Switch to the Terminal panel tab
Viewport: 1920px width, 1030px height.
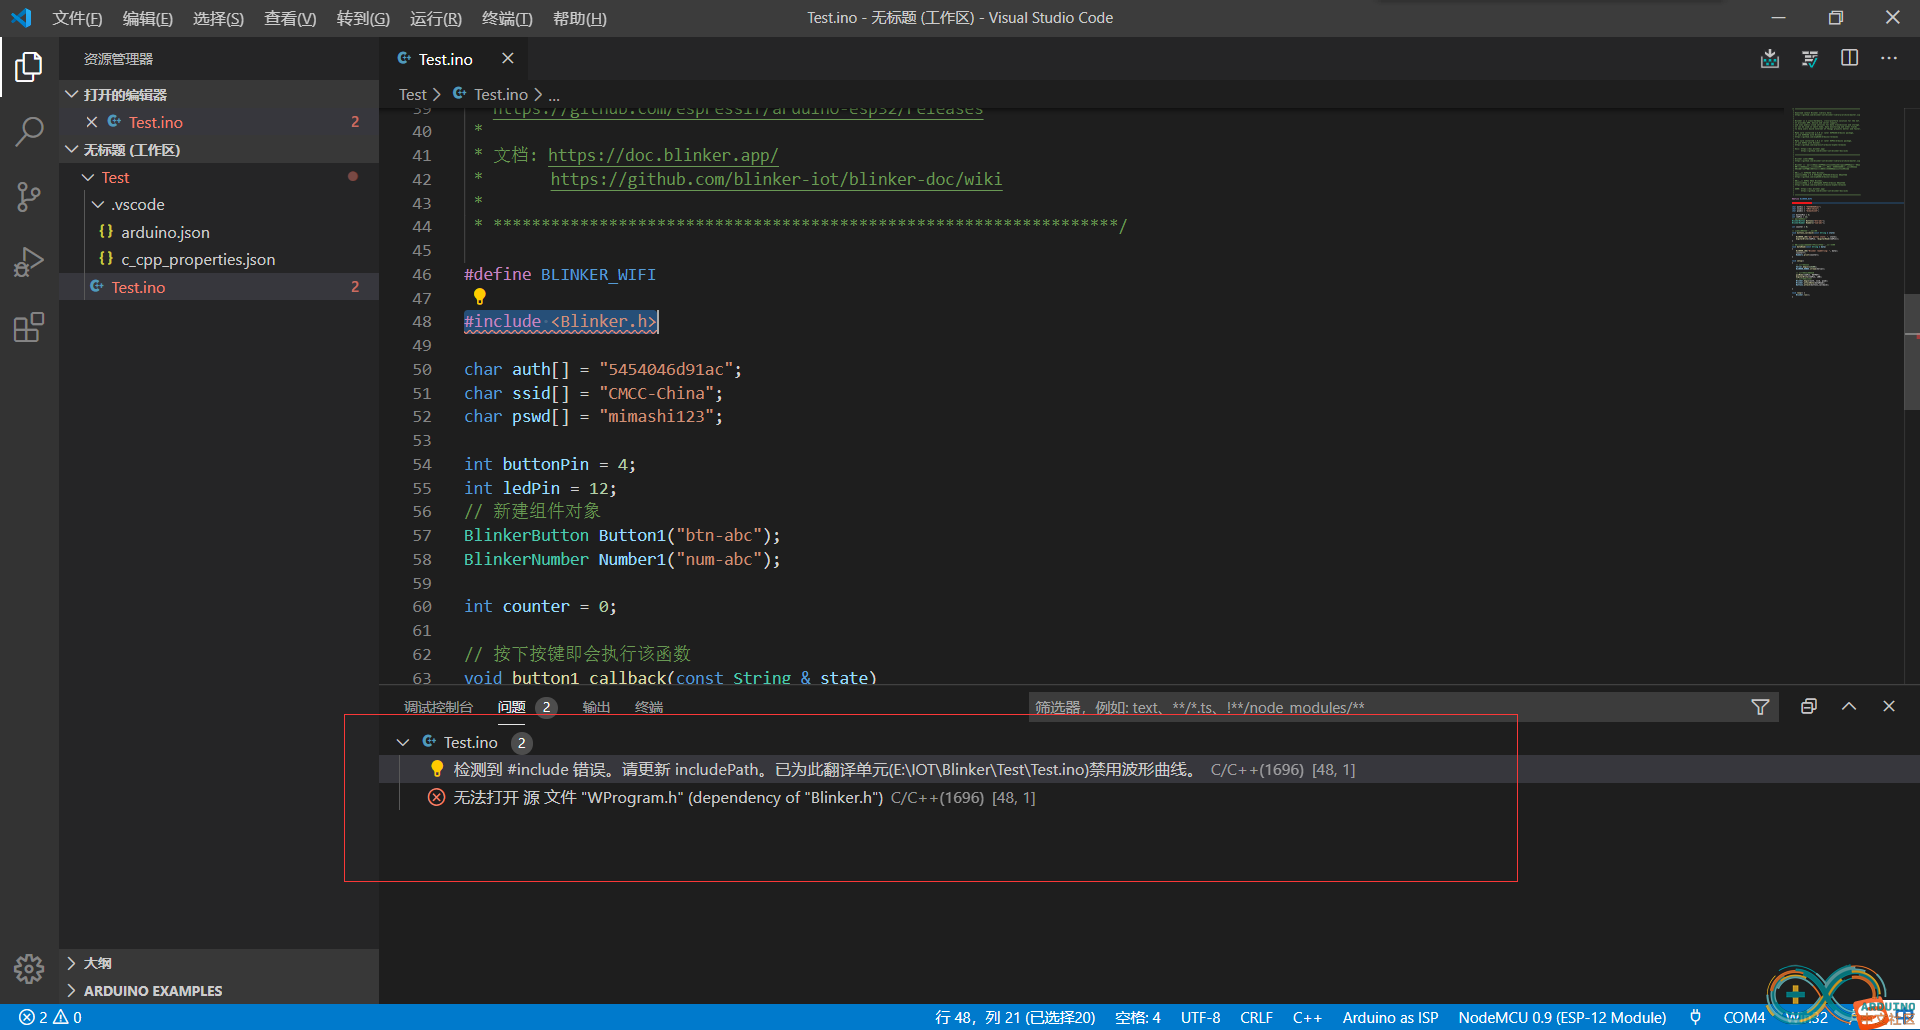coord(649,707)
